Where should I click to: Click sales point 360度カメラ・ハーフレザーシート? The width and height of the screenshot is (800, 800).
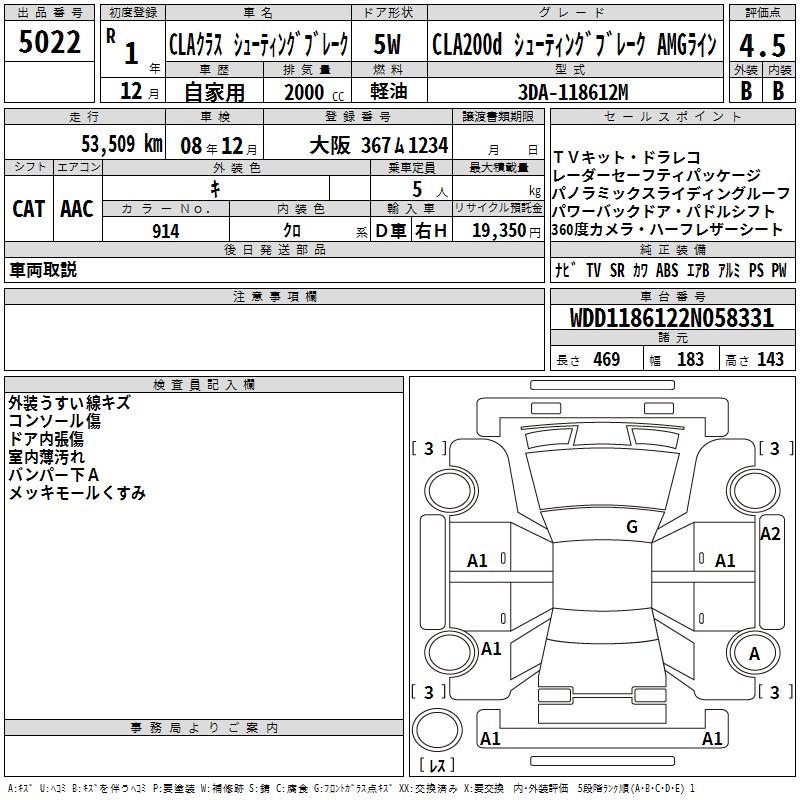point(667,229)
